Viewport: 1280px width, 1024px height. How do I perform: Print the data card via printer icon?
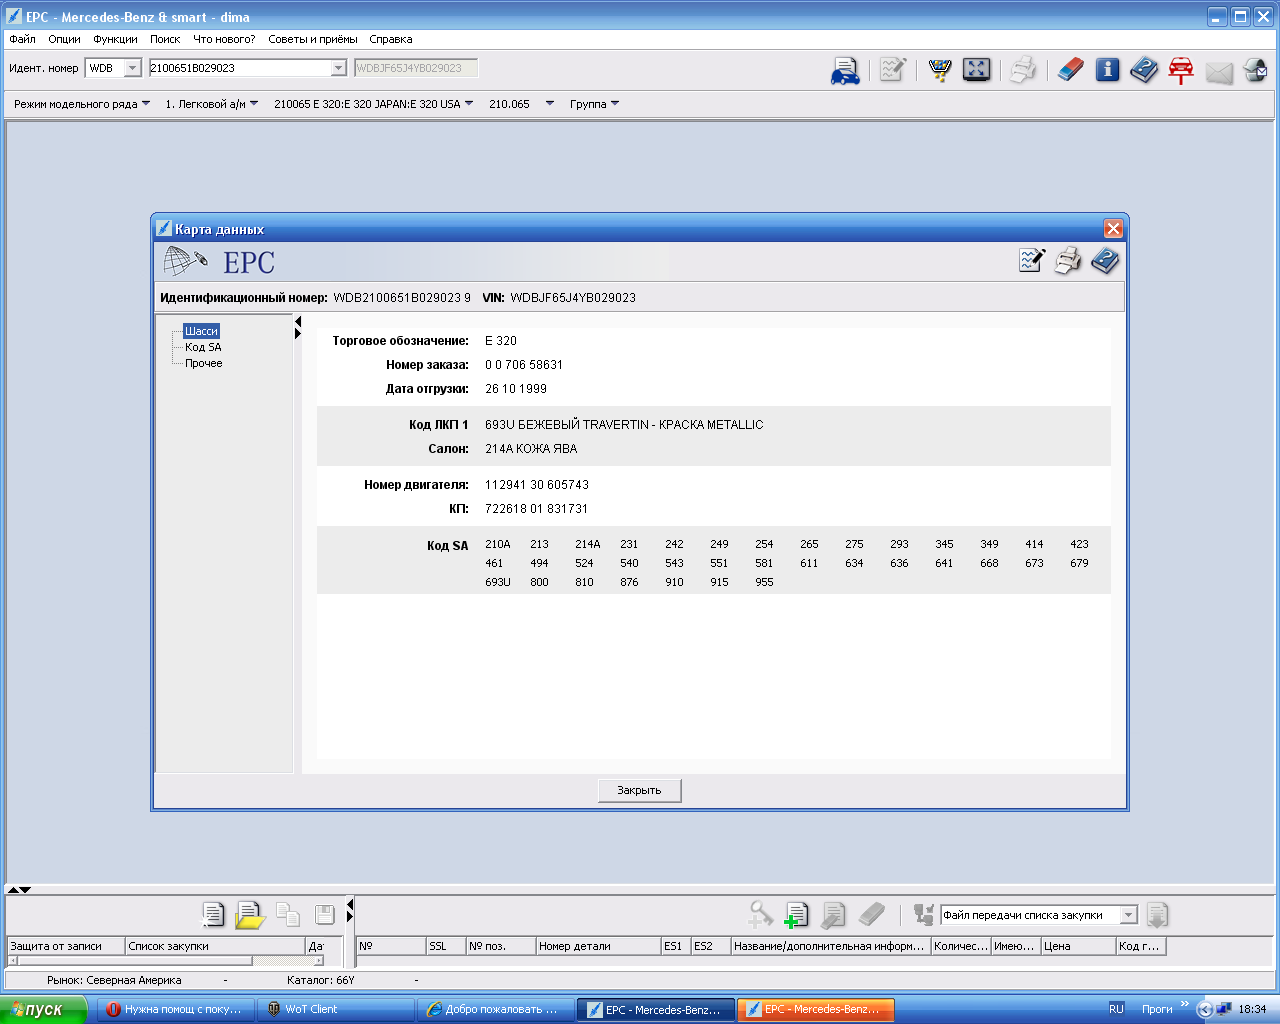click(x=1068, y=261)
